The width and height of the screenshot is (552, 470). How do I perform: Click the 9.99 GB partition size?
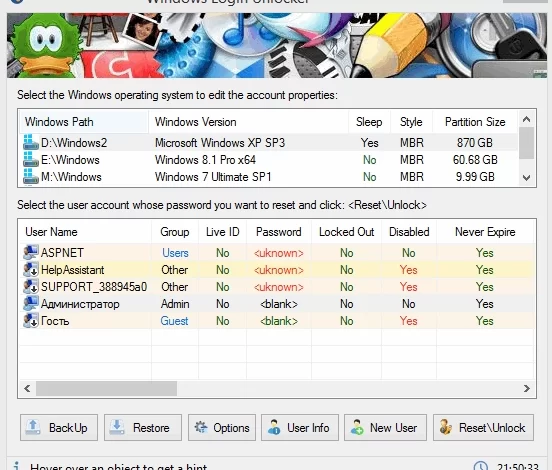(x=475, y=177)
